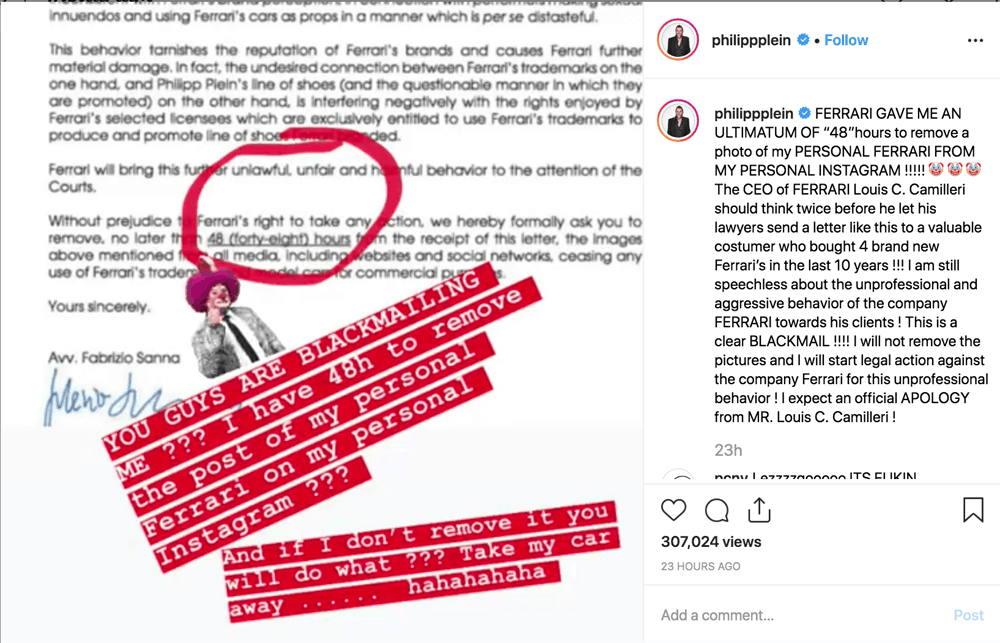Show the 307,024 views count details
The height and width of the screenshot is (643, 1000).
point(711,542)
